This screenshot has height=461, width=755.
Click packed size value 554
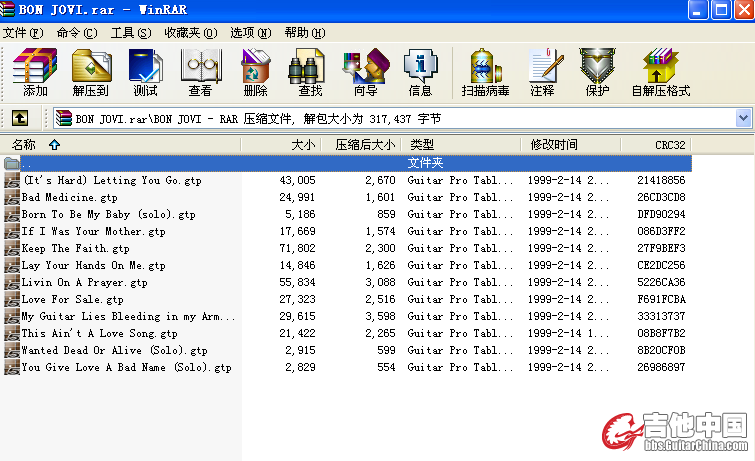point(386,368)
